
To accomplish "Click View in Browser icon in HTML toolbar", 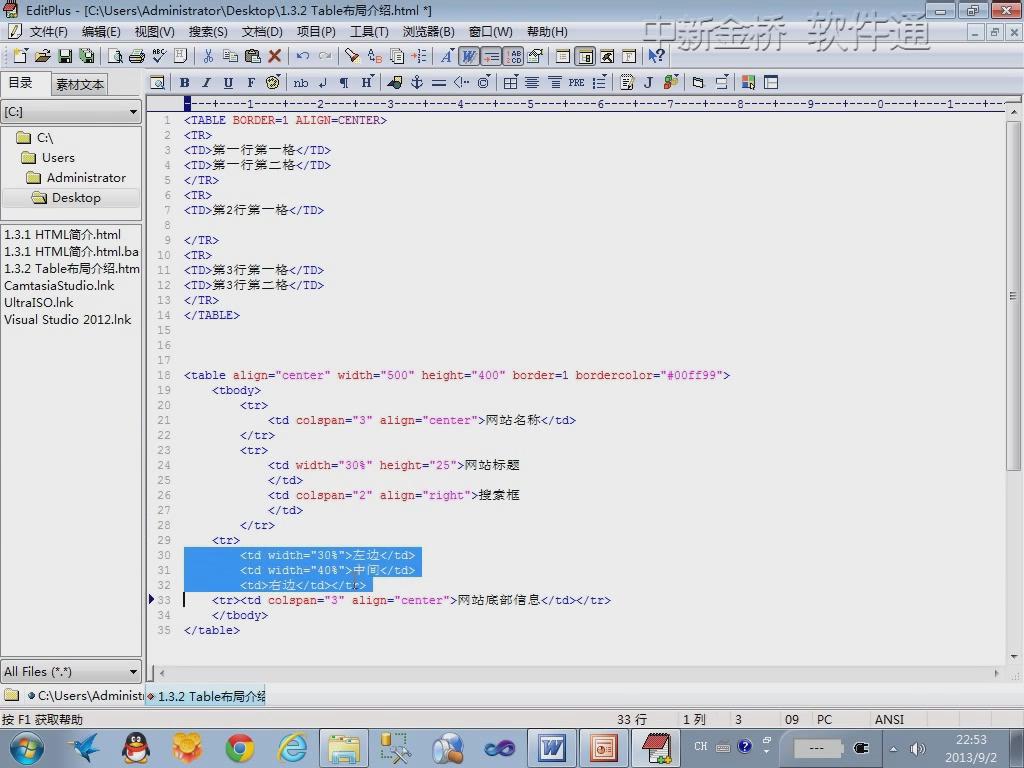I will [157, 83].
